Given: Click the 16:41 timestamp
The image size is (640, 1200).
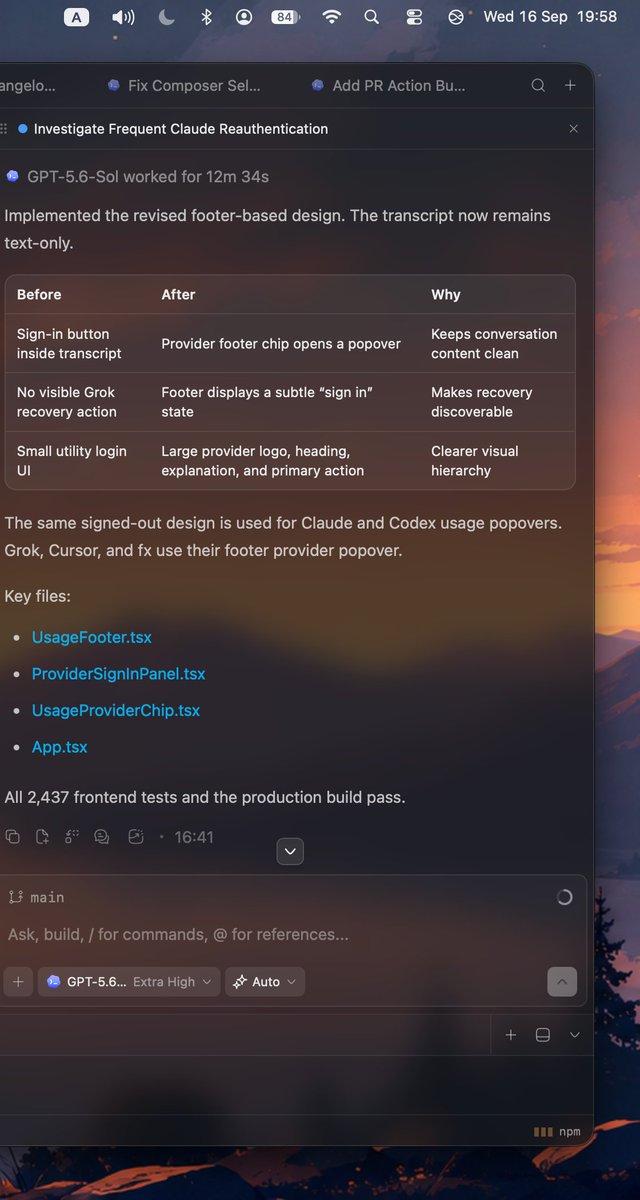Looking at the screenshot, I should [194, 837].
